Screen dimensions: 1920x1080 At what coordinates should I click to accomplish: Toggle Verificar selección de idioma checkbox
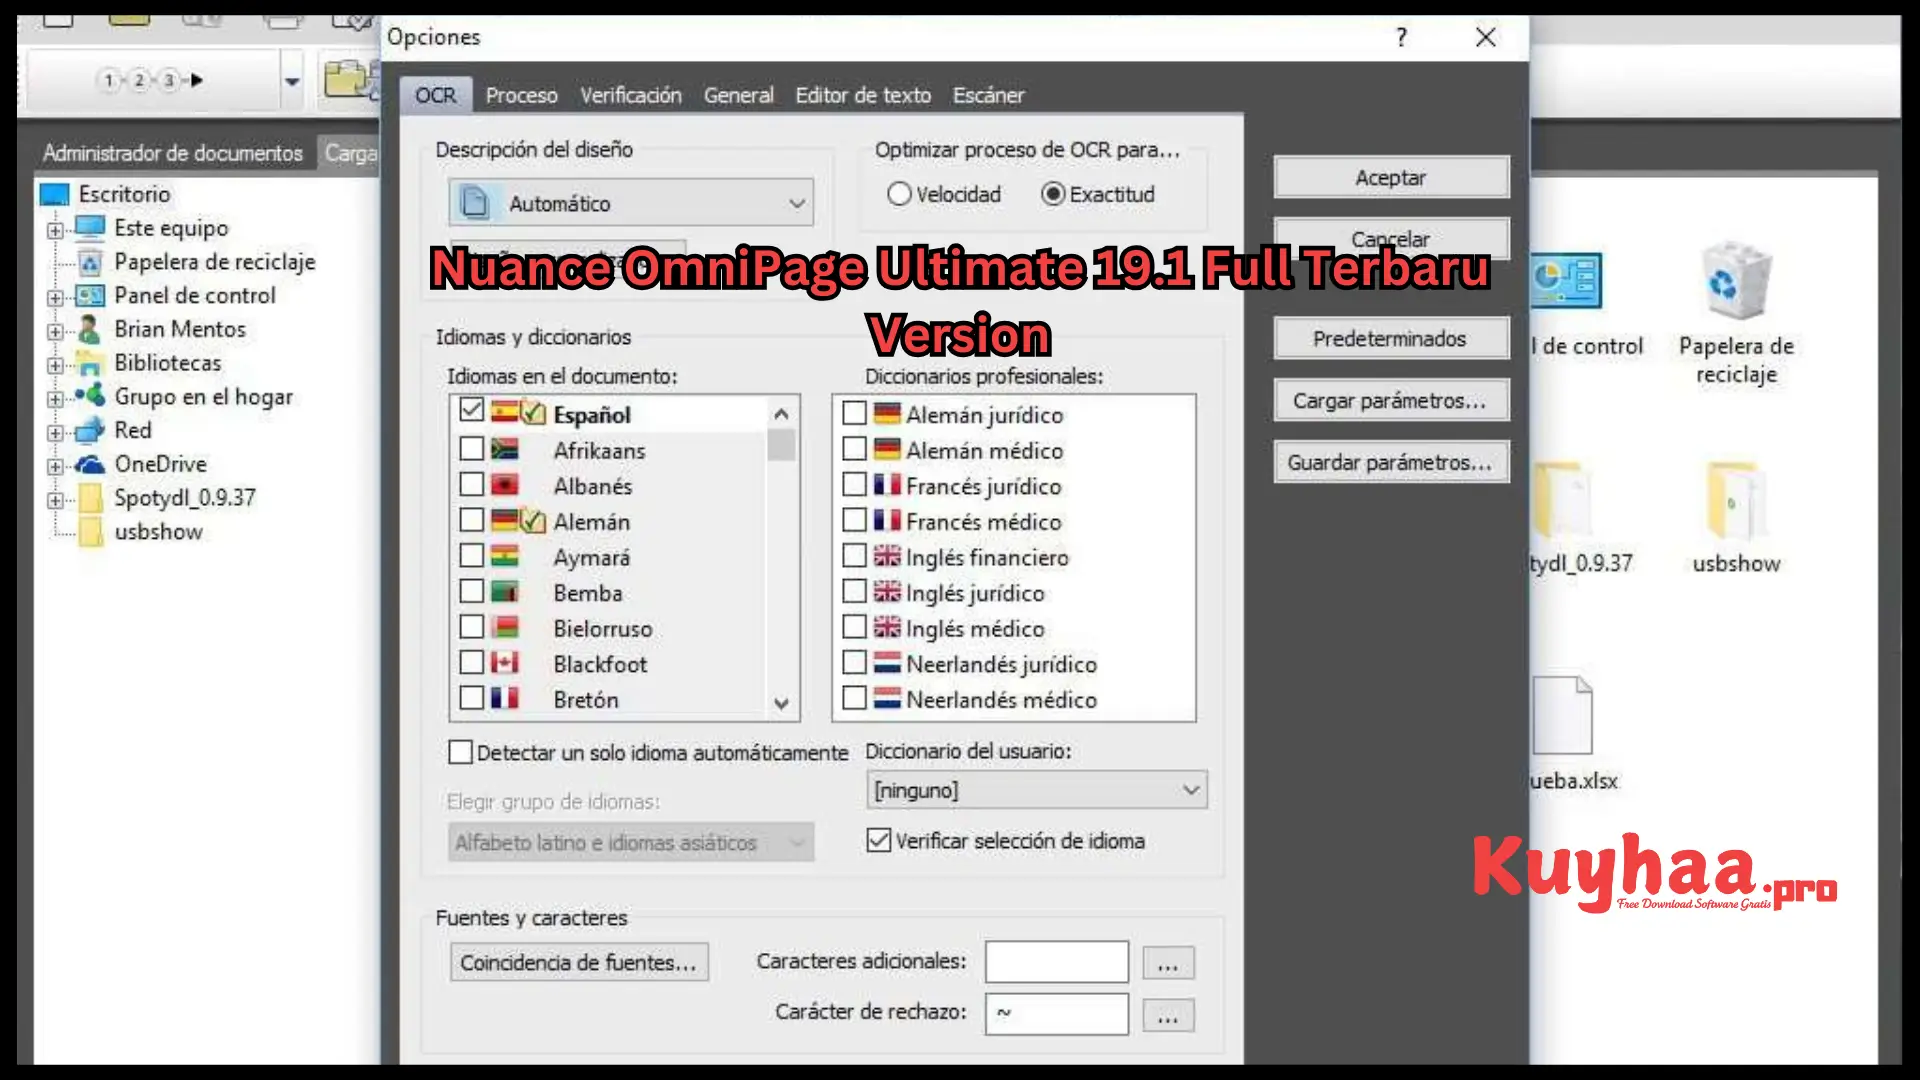878,840
